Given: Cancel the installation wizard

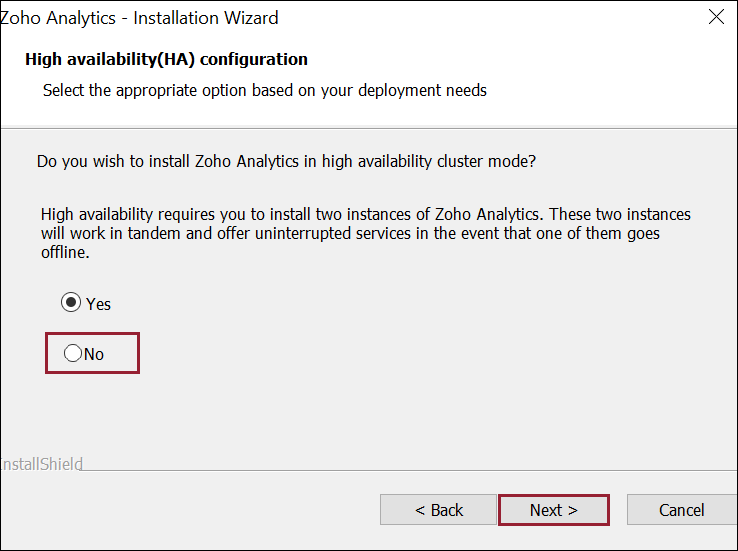Looking at the screenshot, I should [x=681, y=510].
